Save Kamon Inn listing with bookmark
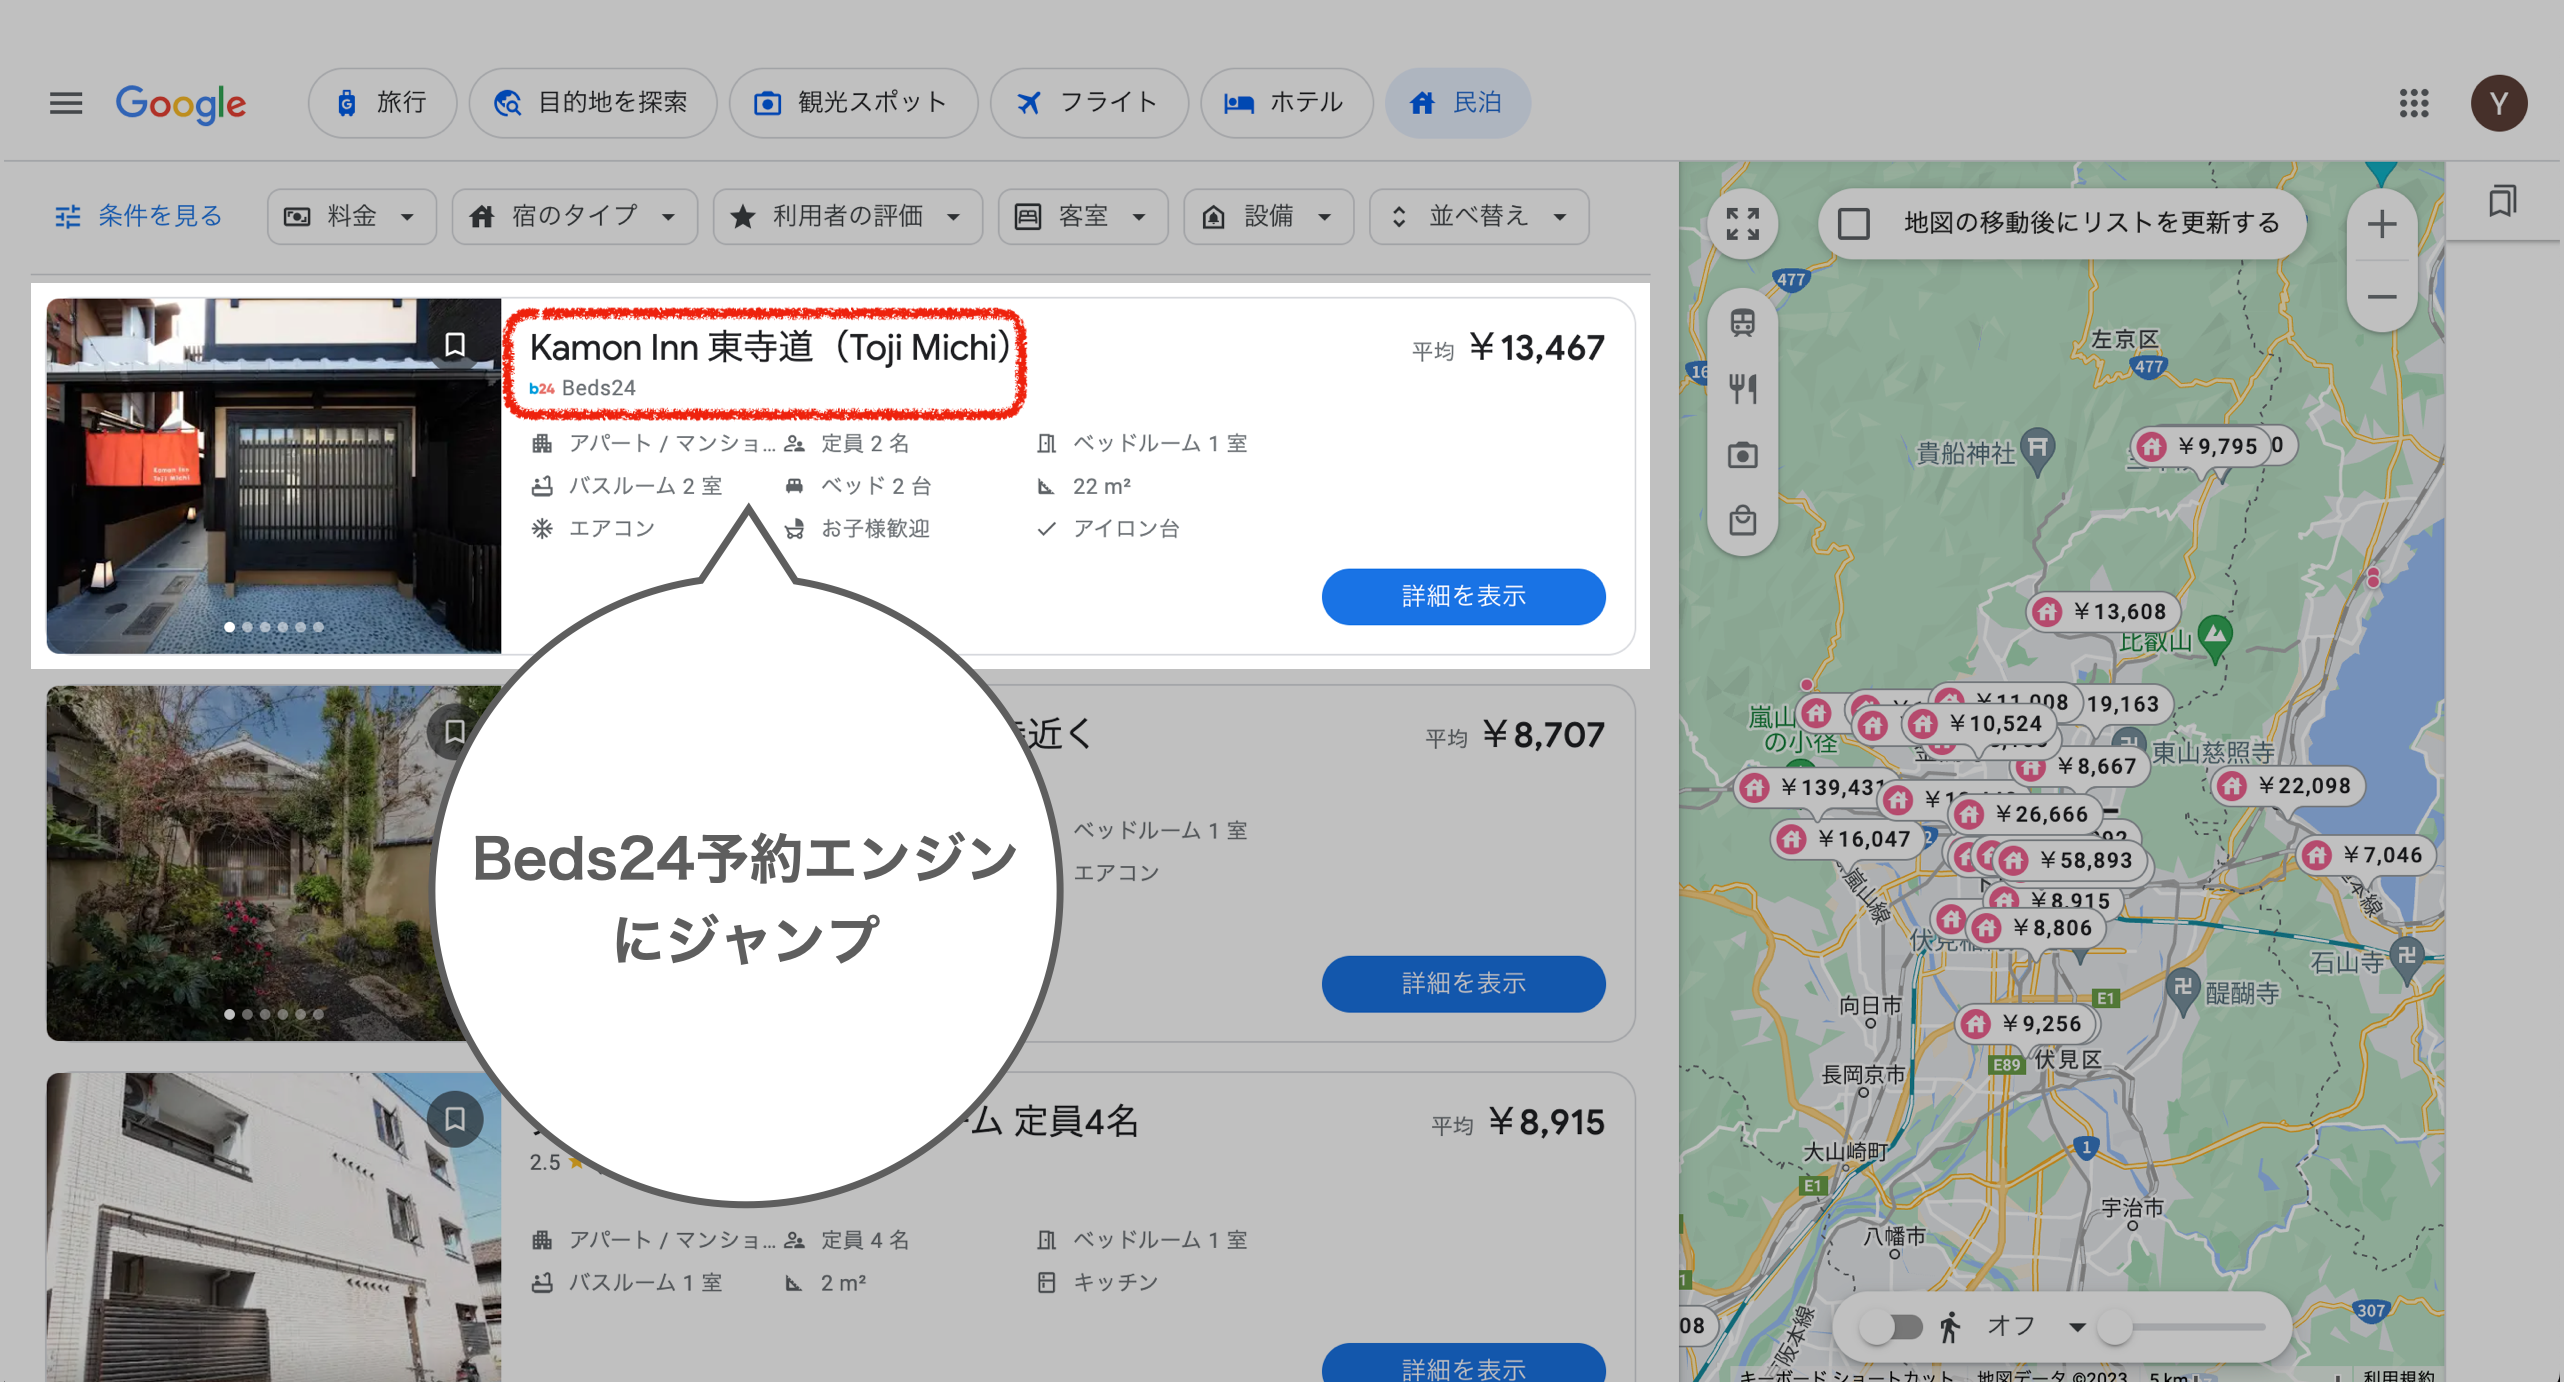This screenshot has width=2564, height=1382. point(455,344)
